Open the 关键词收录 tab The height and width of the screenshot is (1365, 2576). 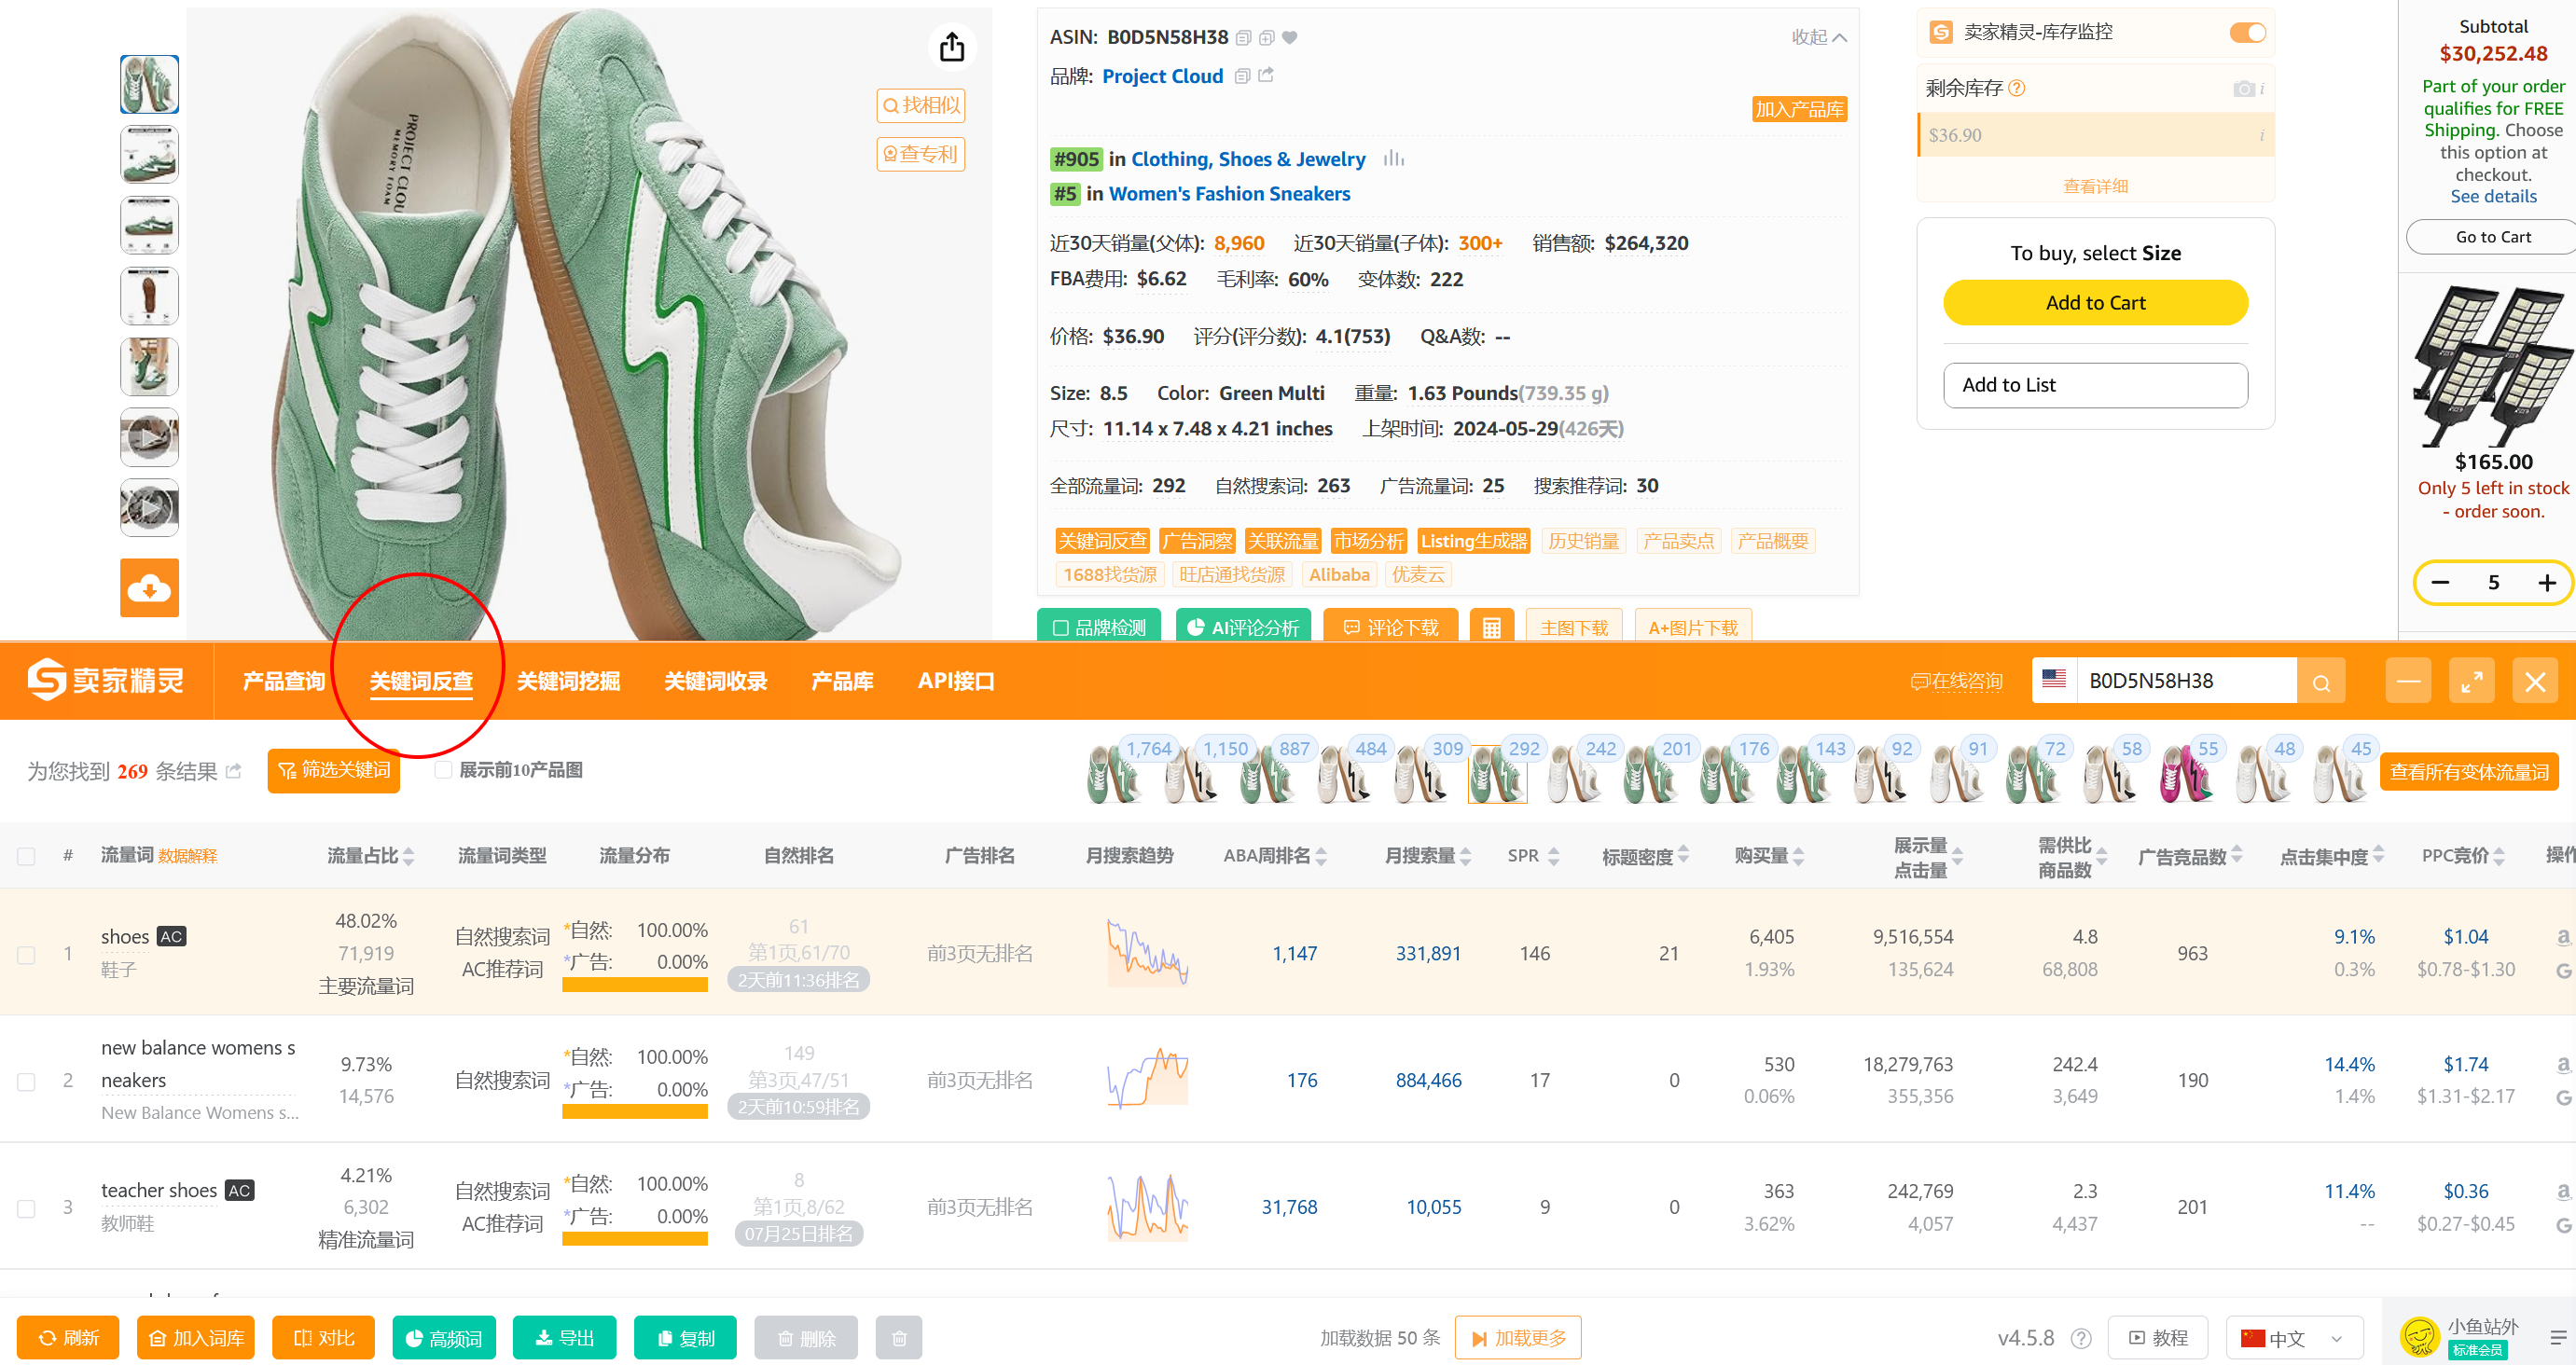point(716,681)
